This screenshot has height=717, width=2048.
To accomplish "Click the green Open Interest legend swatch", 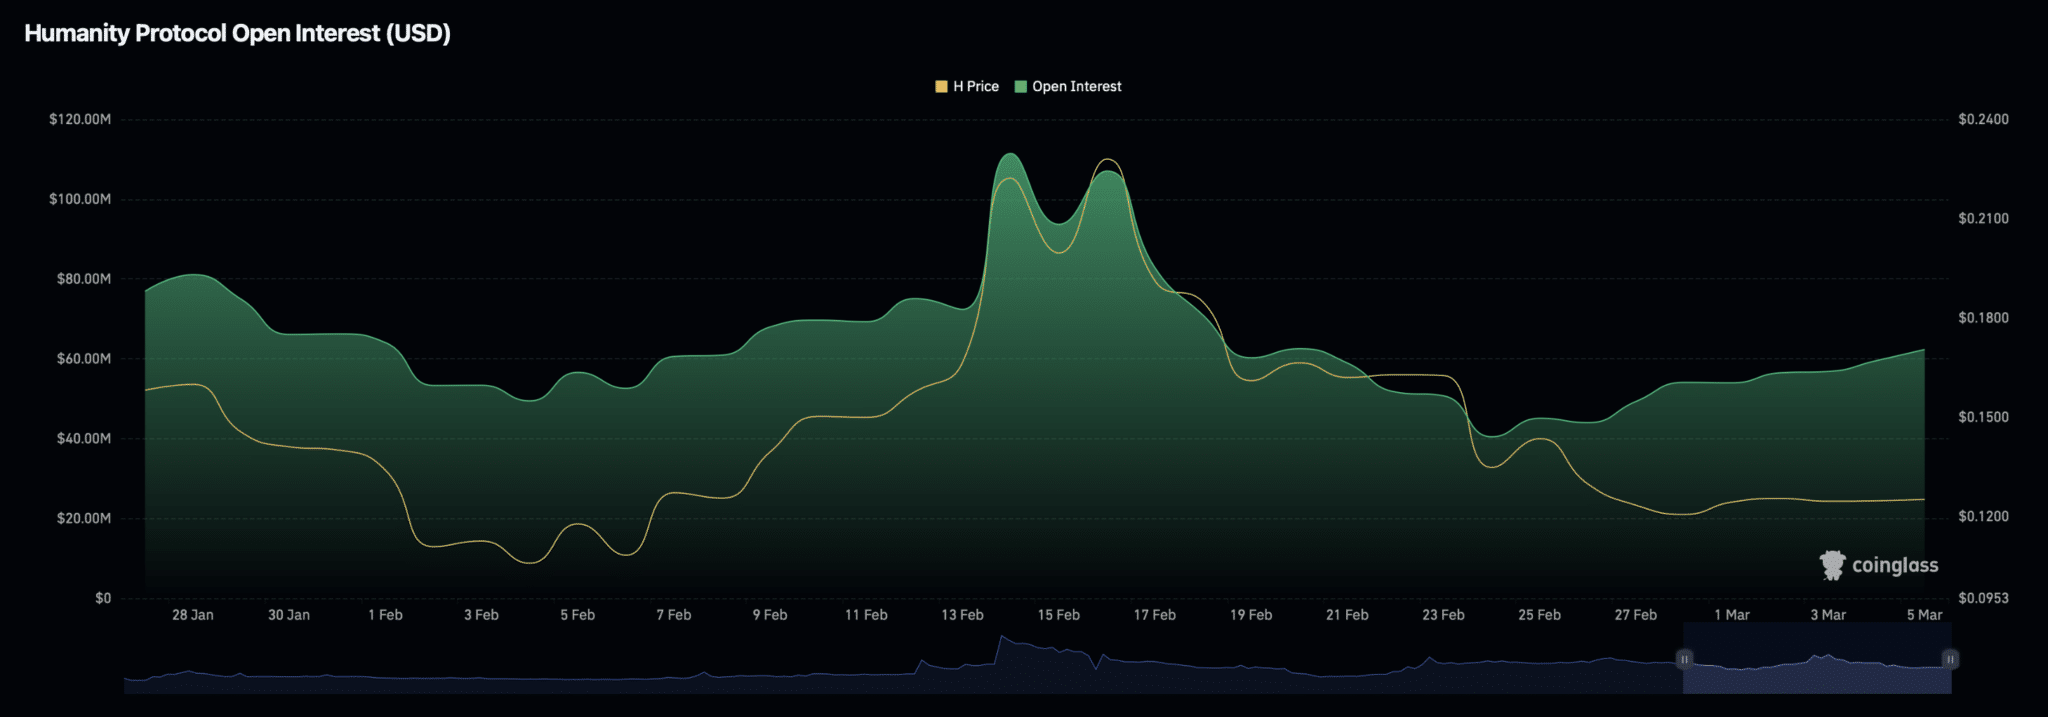I will [x=1021, y=87].
